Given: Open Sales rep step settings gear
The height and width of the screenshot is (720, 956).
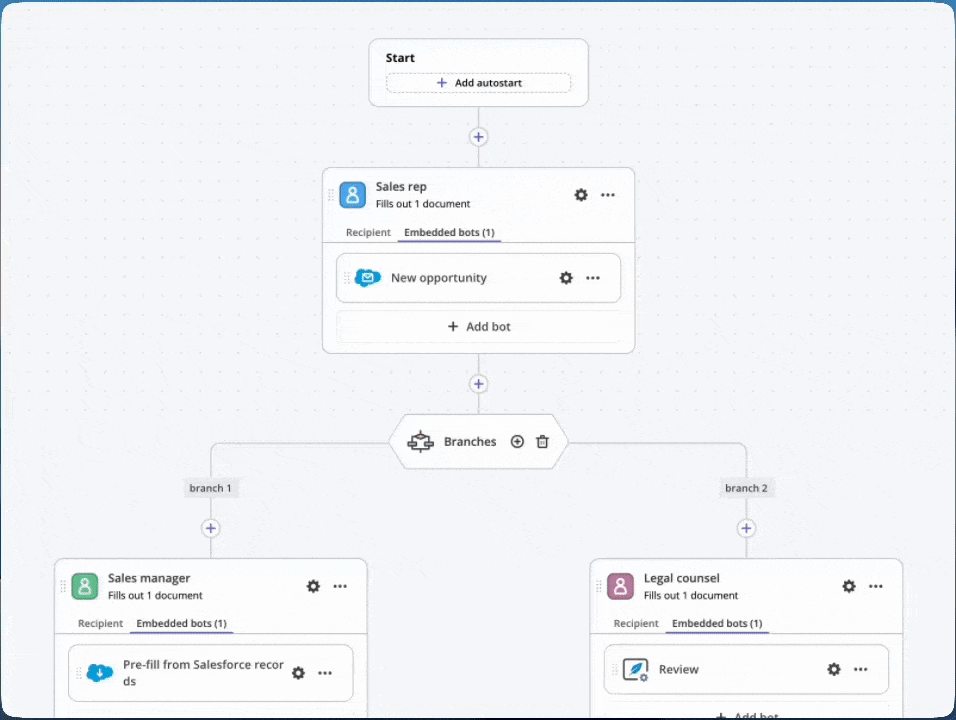Looking at the screenshot, I should (x=581, y=195).
